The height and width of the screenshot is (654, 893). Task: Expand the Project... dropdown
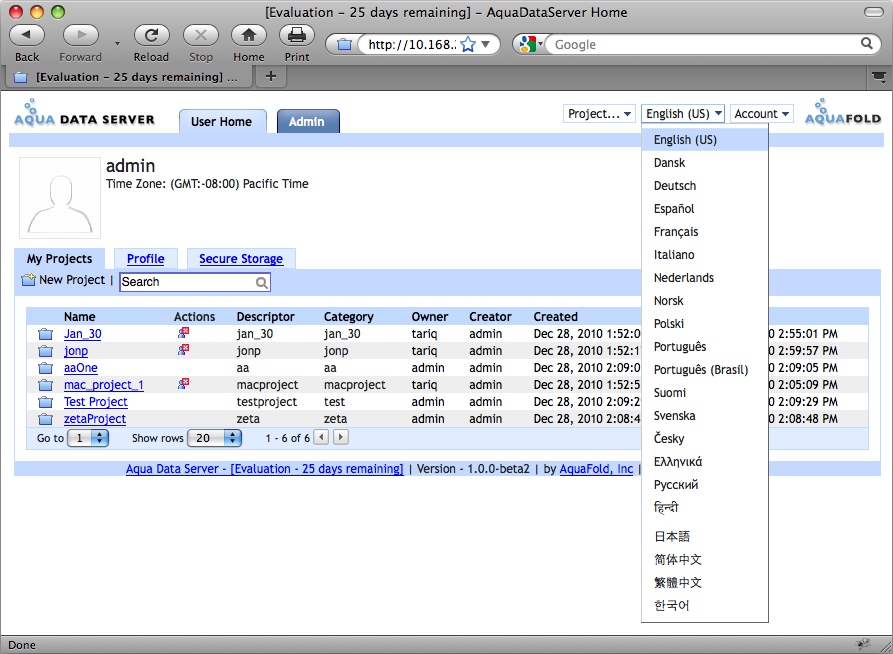(600, 114)
